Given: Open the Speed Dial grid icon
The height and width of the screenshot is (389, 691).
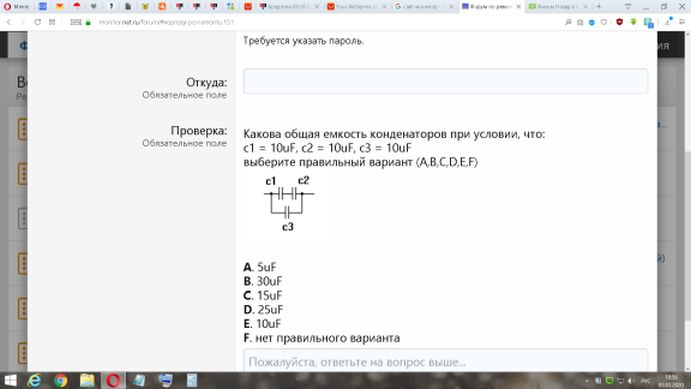Looking at the screenshot, I should coord(52,22).
